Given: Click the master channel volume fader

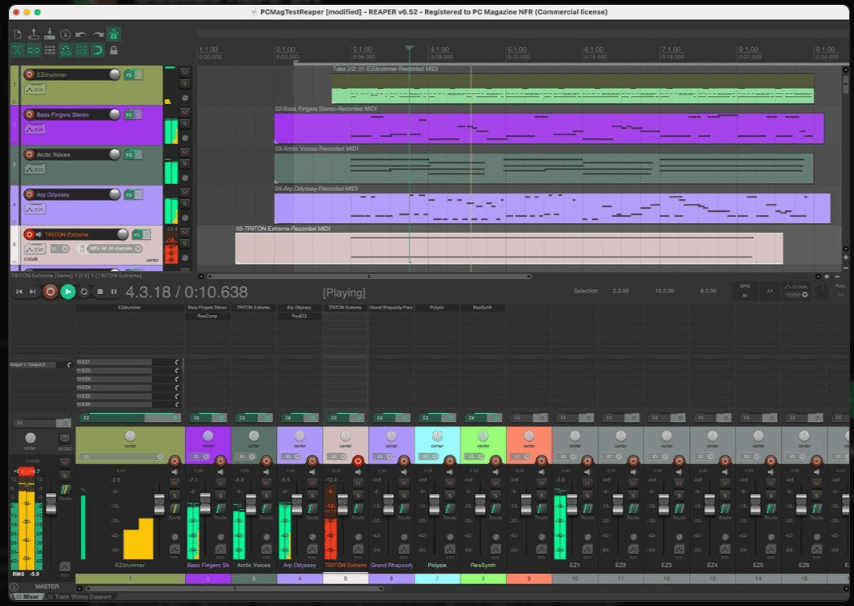Looking at the screenshot, I should tap(51, 504).
